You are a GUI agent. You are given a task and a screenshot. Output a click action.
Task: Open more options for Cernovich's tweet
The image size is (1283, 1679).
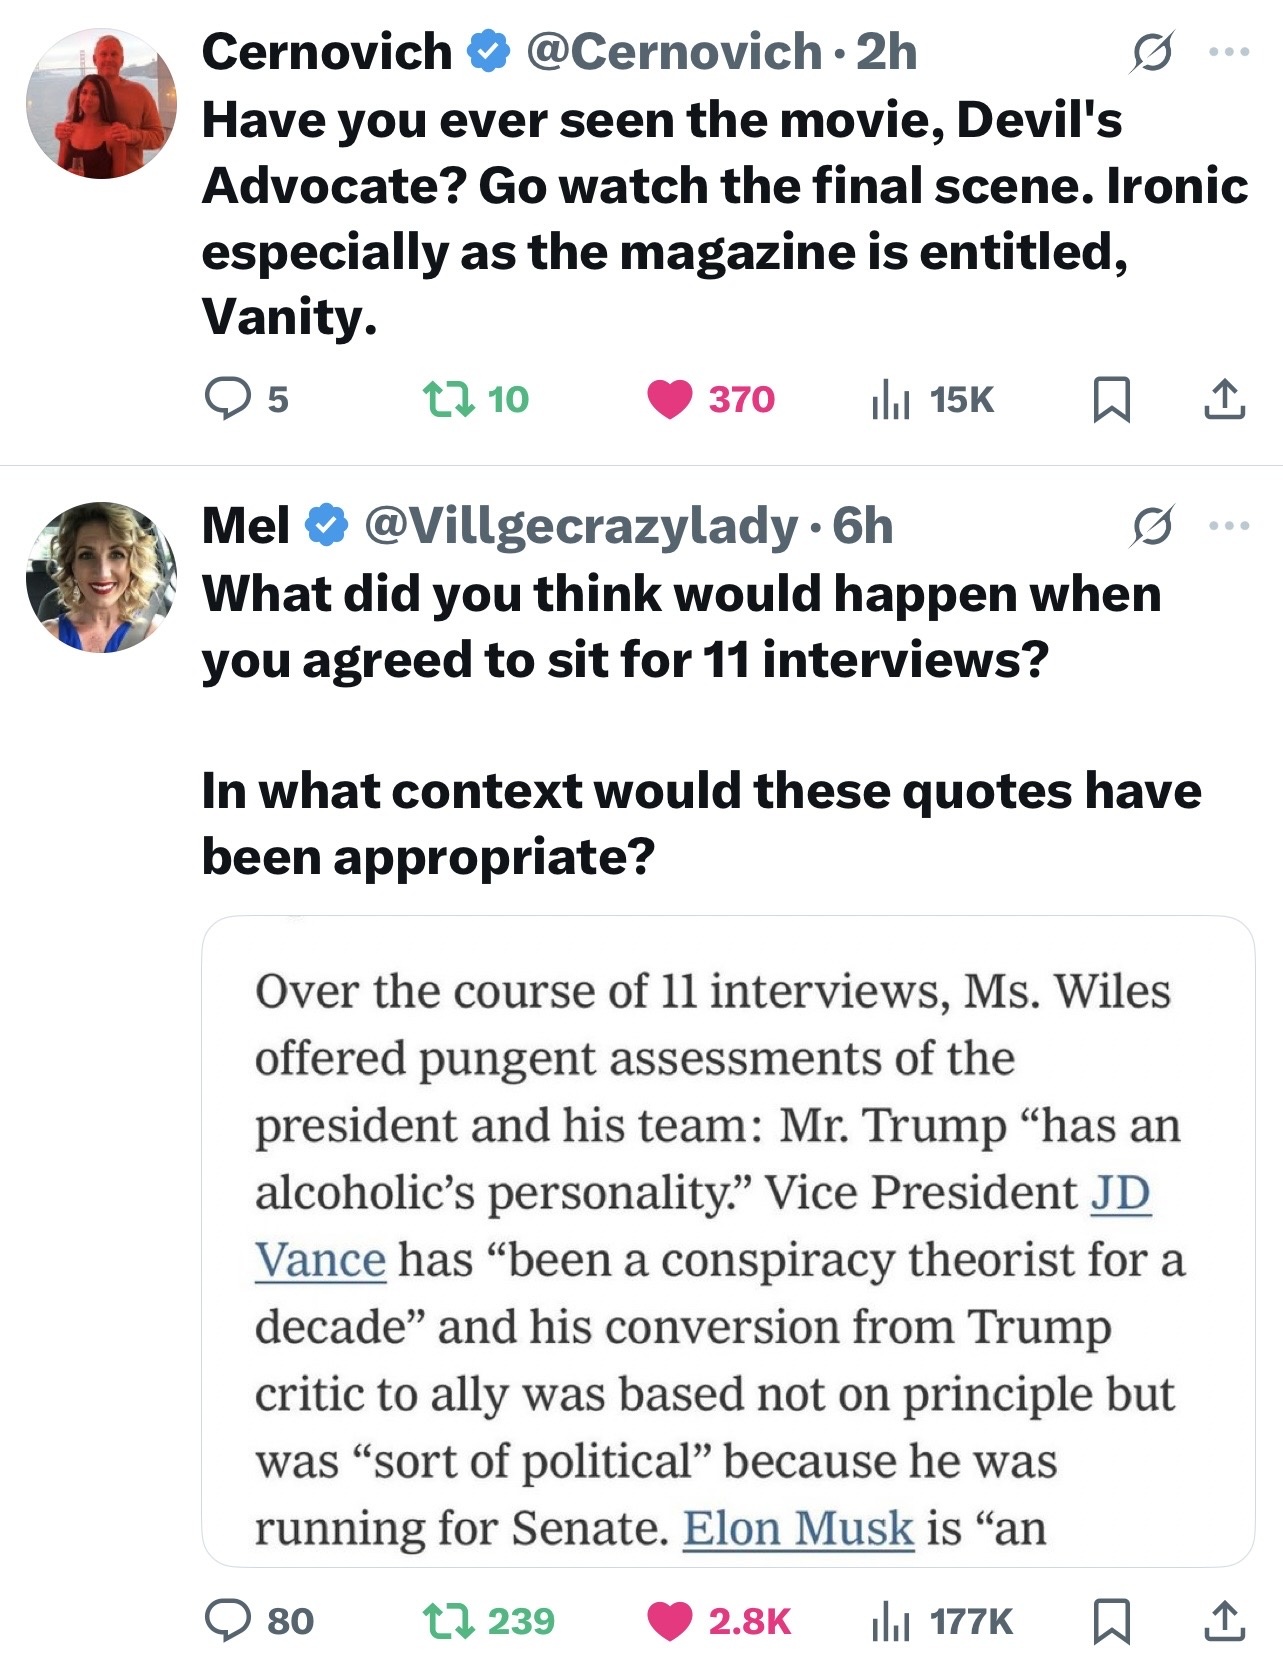[x=1229, y=52]
